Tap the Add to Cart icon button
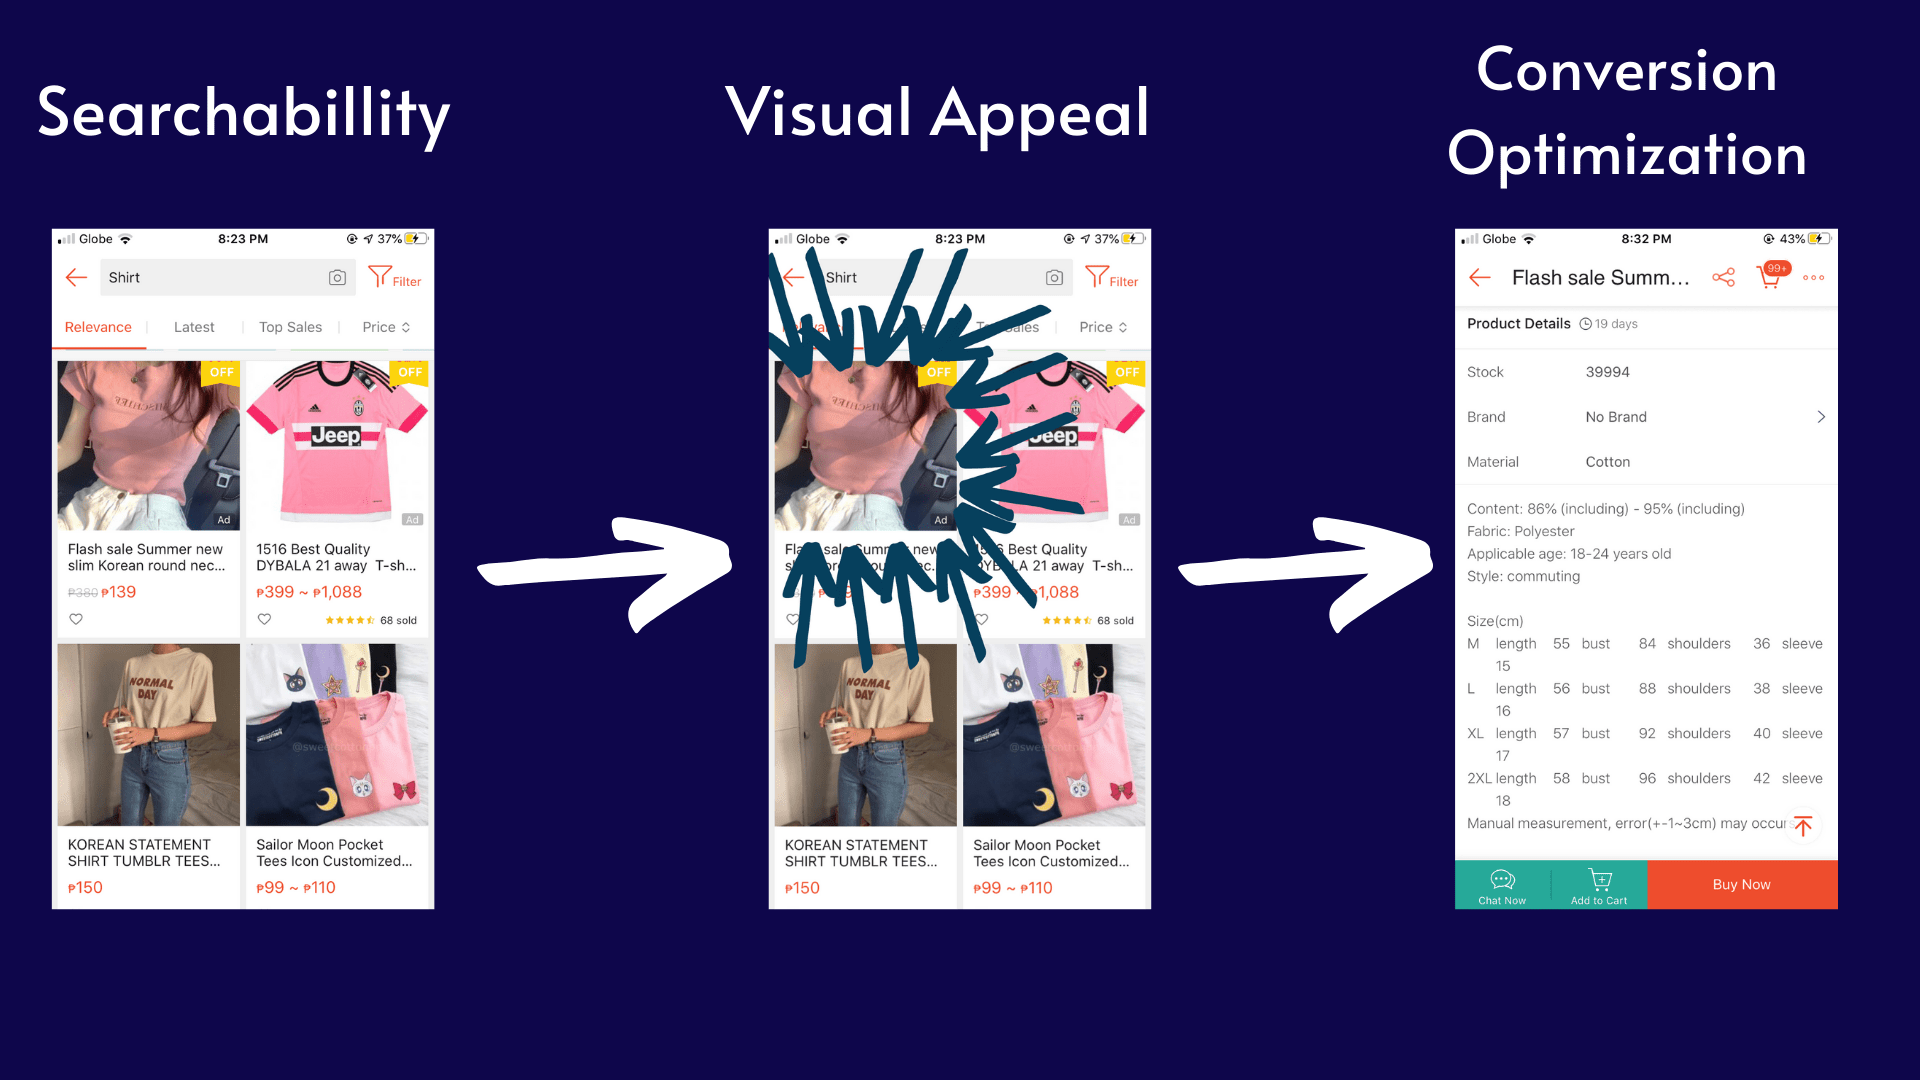This screenshot has height=1080, width=1920. (x=1598, y=884)
